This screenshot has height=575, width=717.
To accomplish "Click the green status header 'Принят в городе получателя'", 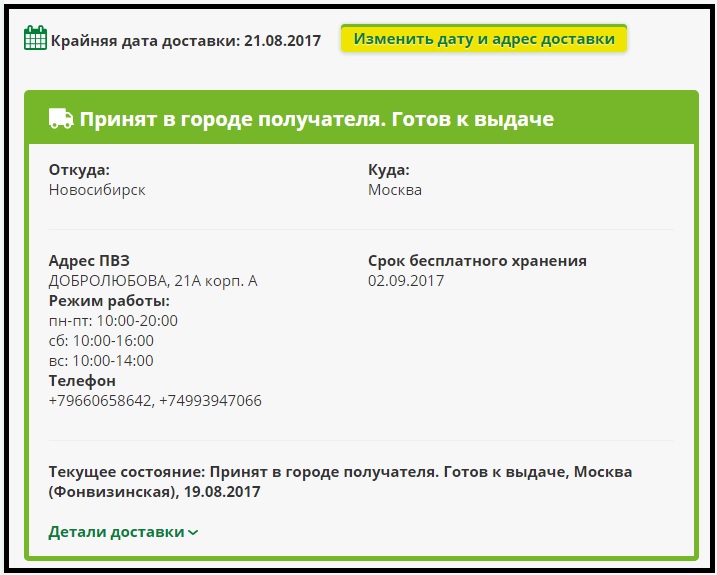I will [x=316, y=119].
